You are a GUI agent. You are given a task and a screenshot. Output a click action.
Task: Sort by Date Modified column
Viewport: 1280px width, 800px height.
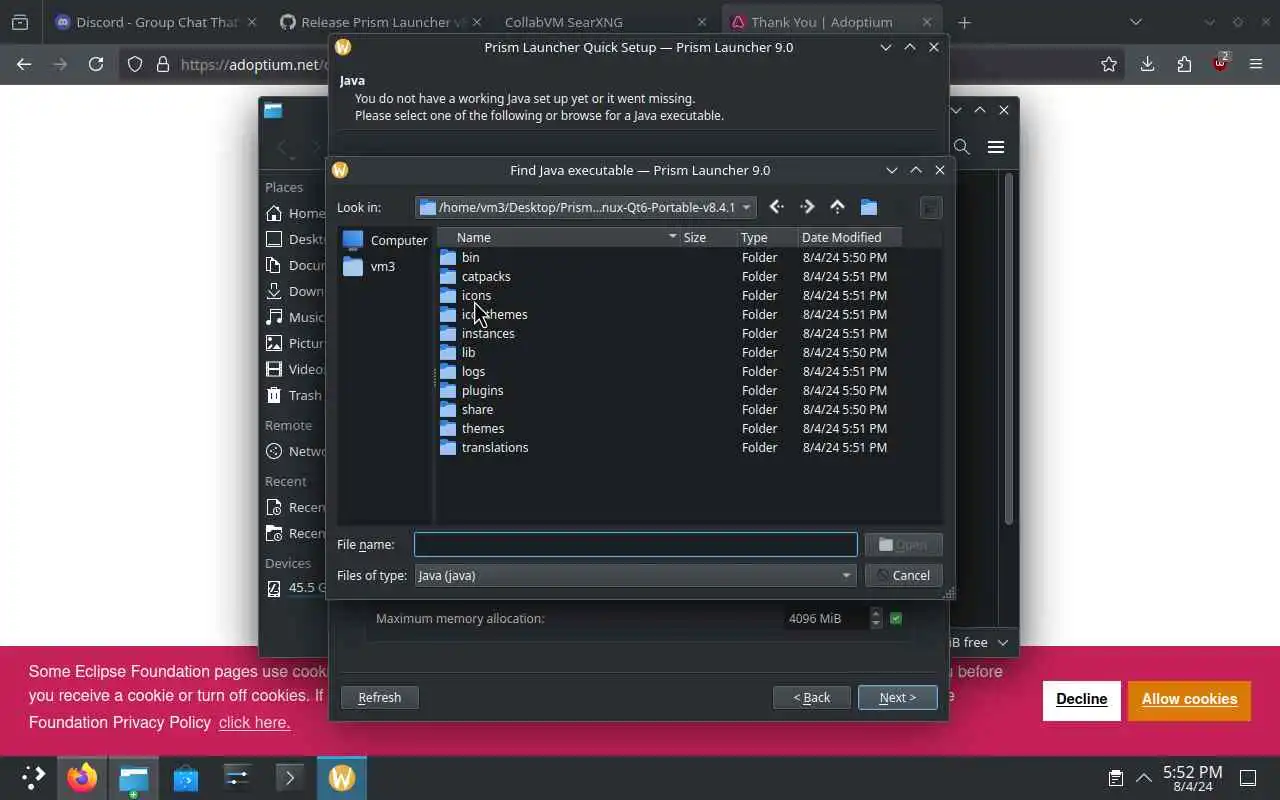pos(850,237)
